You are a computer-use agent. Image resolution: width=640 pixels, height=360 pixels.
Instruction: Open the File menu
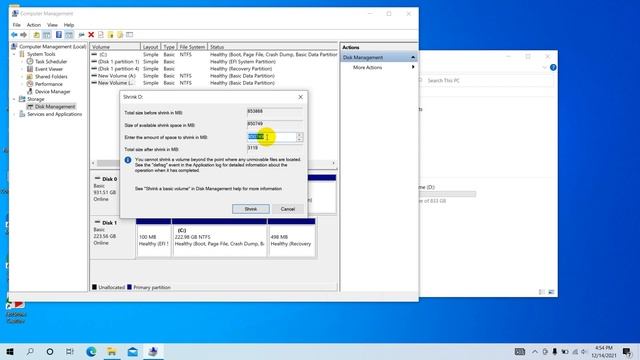point(17,25)
